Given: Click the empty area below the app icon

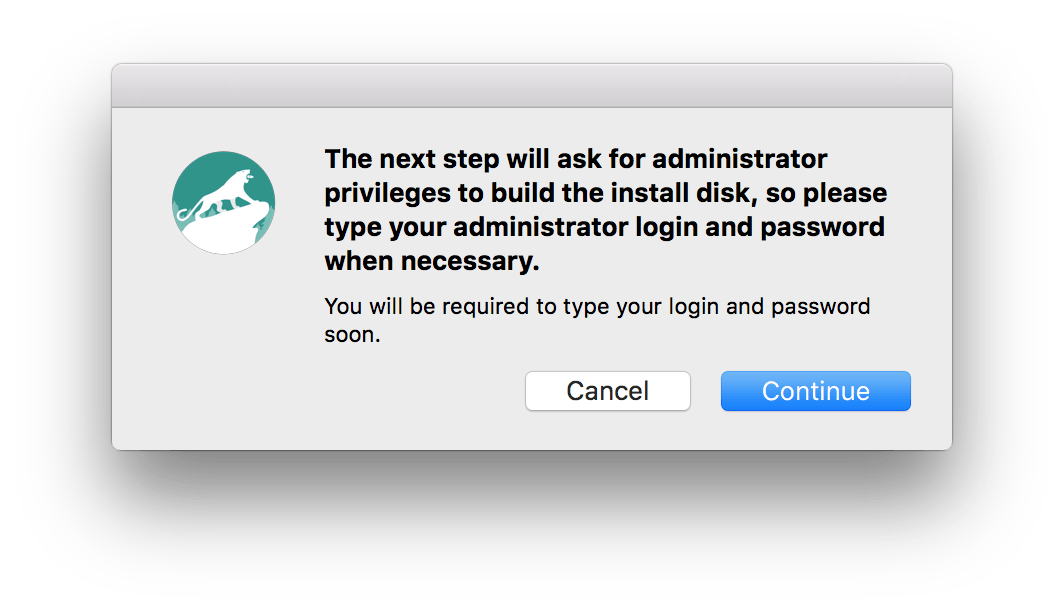Looking at the screenshot, I should click(x=224, y=339).
